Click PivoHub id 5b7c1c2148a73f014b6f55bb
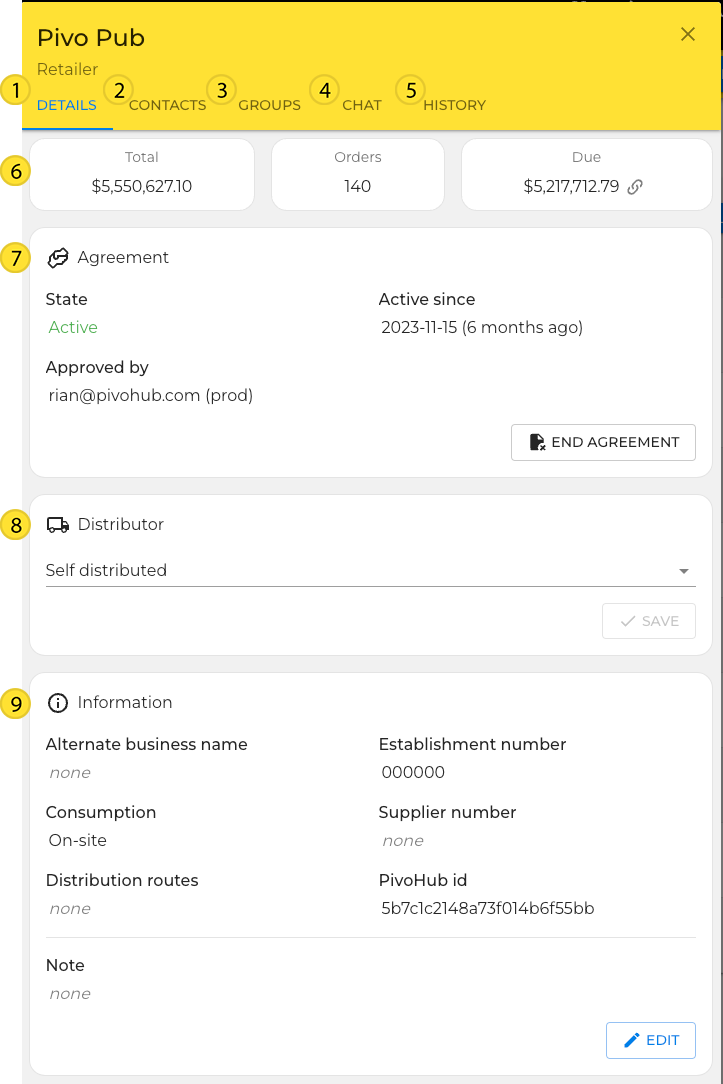 pyautogui.click(x=488, y=908)
